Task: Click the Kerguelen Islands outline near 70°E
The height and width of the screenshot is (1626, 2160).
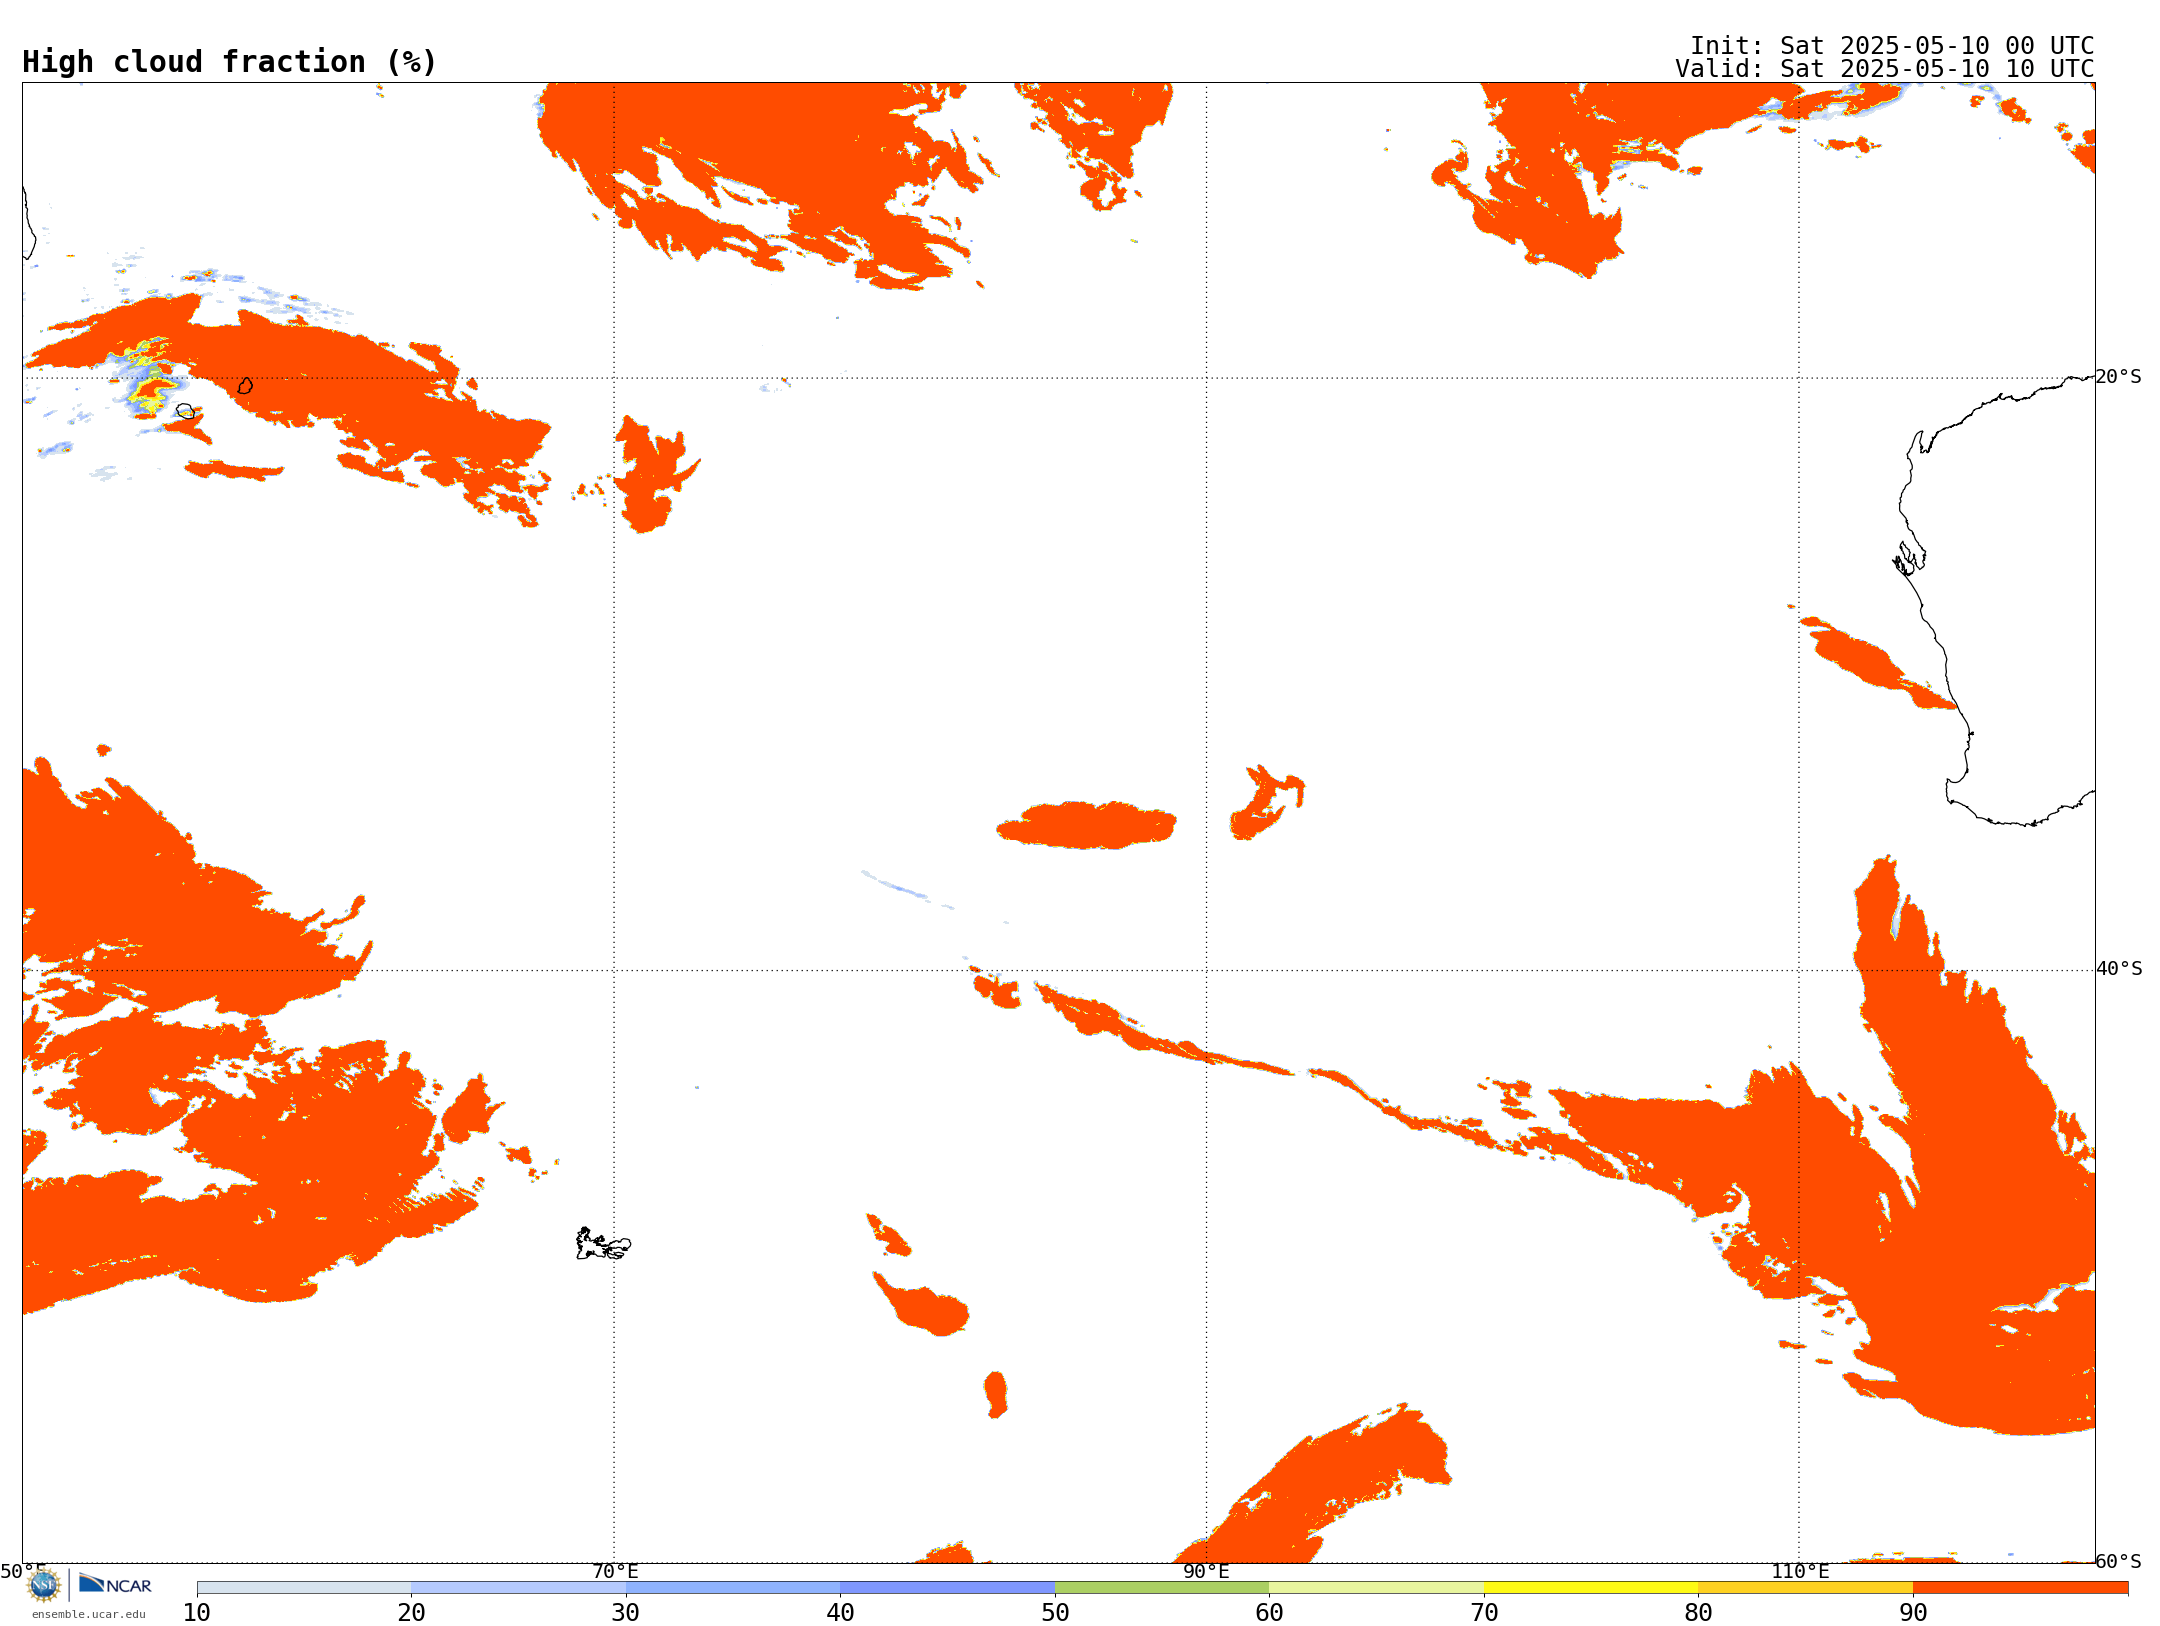Action: (603, 1244)
